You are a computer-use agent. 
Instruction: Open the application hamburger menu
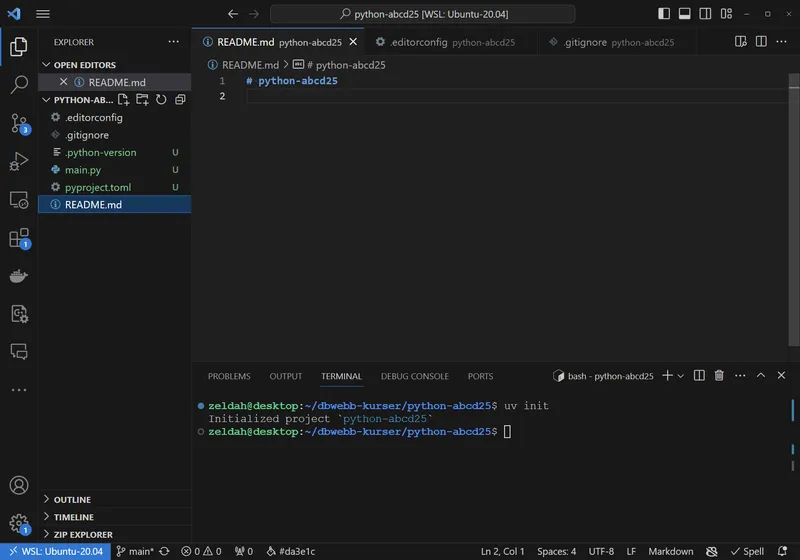point(43,14)
